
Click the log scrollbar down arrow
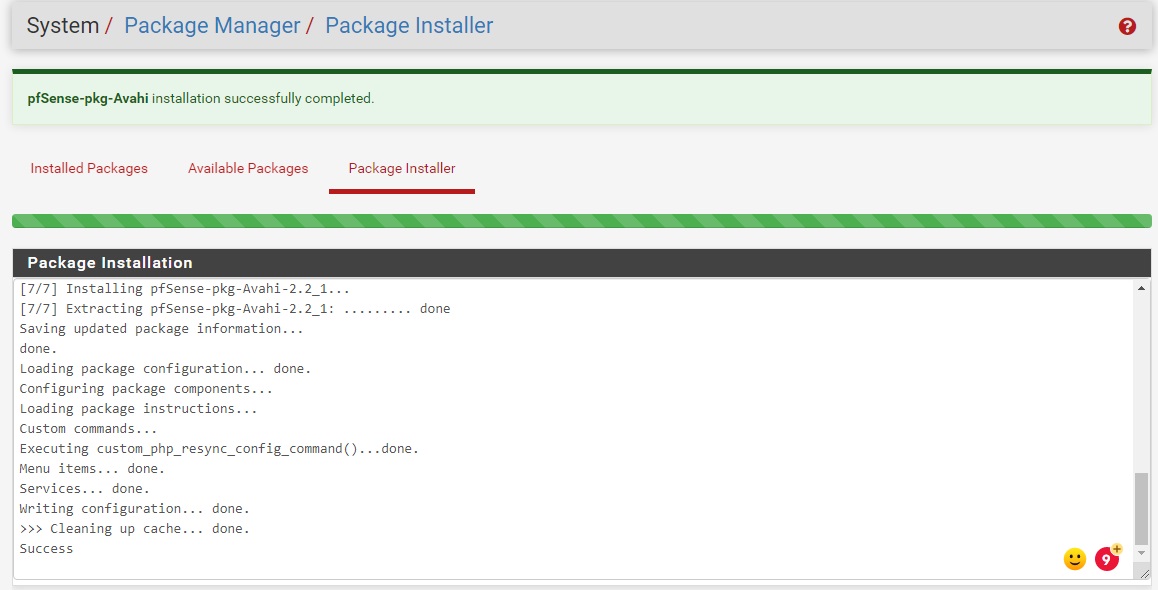(x=1142, y=552)
